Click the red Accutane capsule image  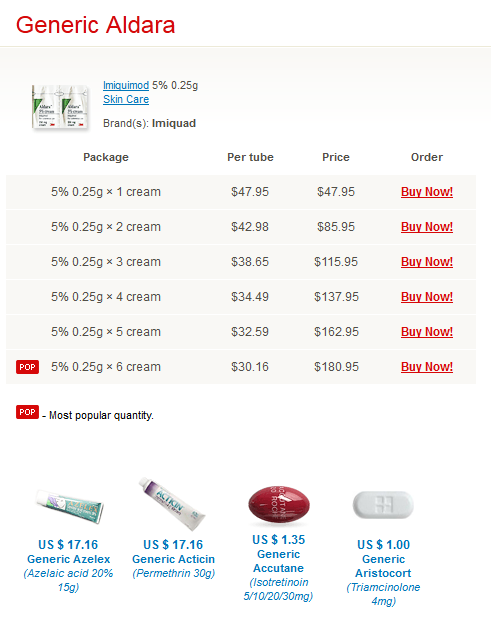(x=279, y=505)
